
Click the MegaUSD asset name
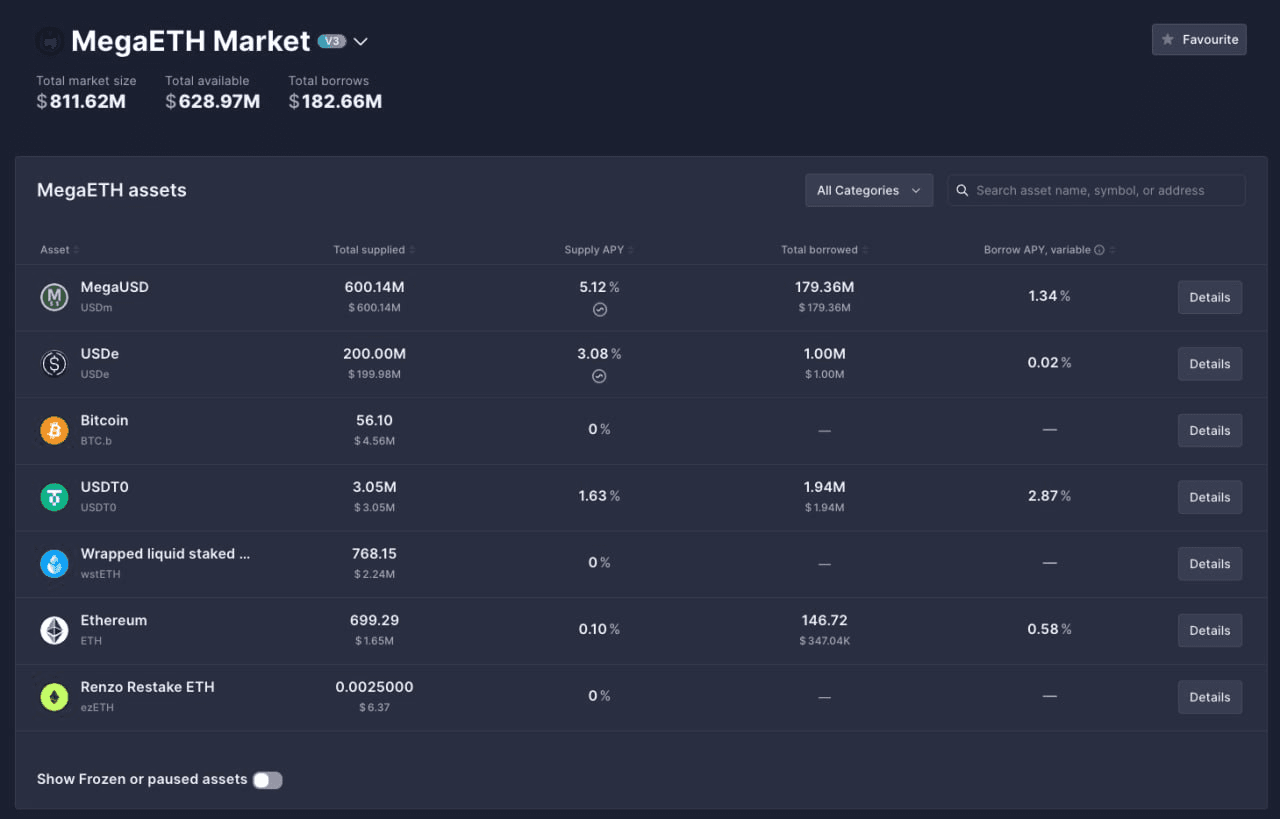click(115, 287)
